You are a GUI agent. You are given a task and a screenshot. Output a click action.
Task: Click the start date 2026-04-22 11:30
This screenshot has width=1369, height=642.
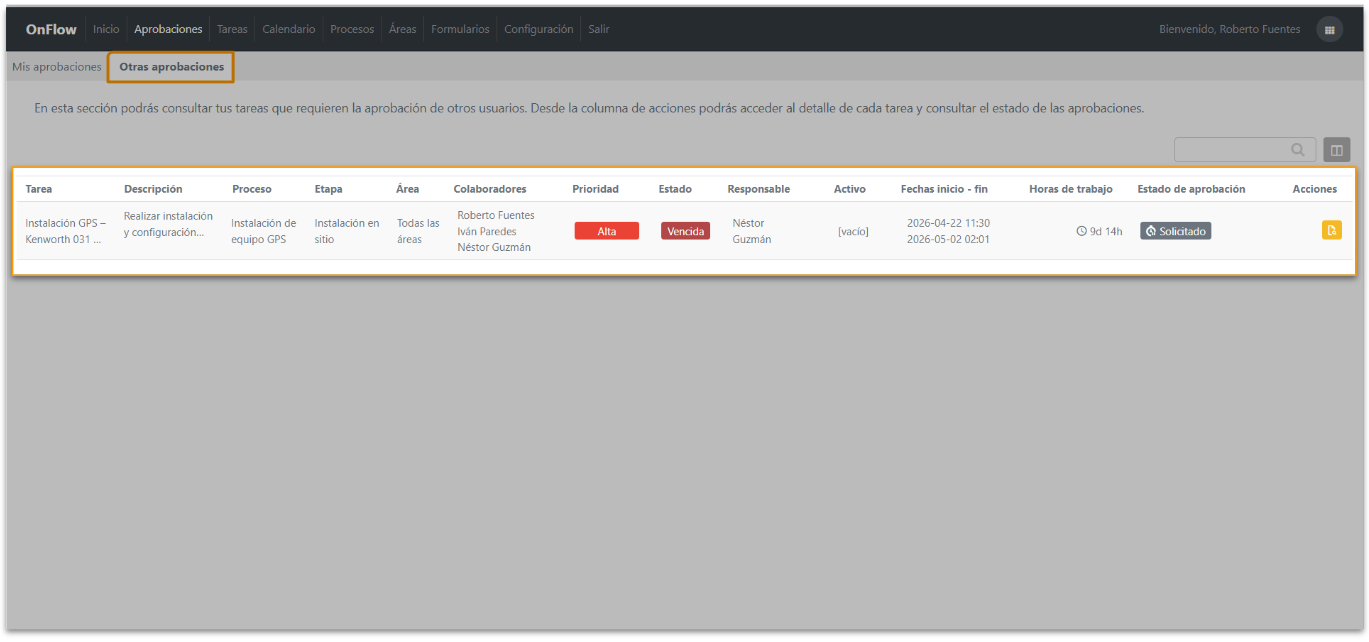(x=948, y=223)
